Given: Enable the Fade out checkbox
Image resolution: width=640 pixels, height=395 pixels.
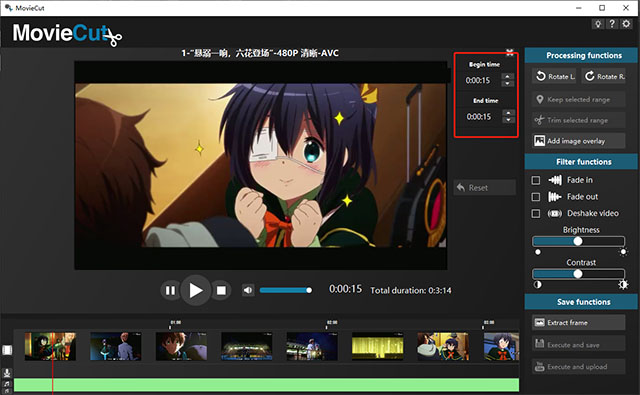Looking at the screenshot, I should pyautogui.click(x=536, y=197).
